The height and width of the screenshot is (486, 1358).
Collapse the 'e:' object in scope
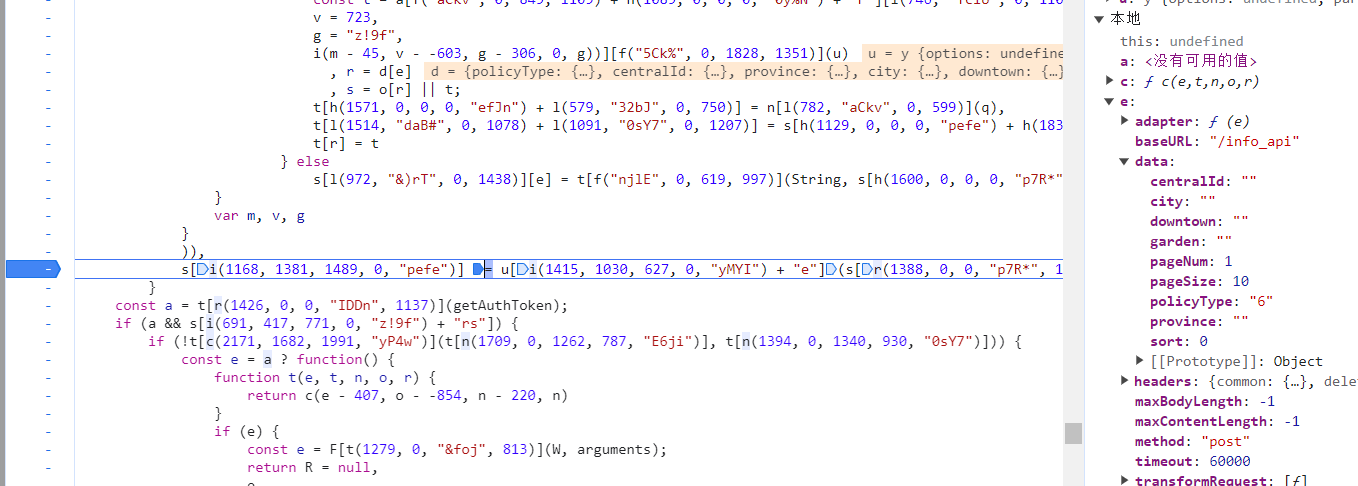tap(1110, 101)
